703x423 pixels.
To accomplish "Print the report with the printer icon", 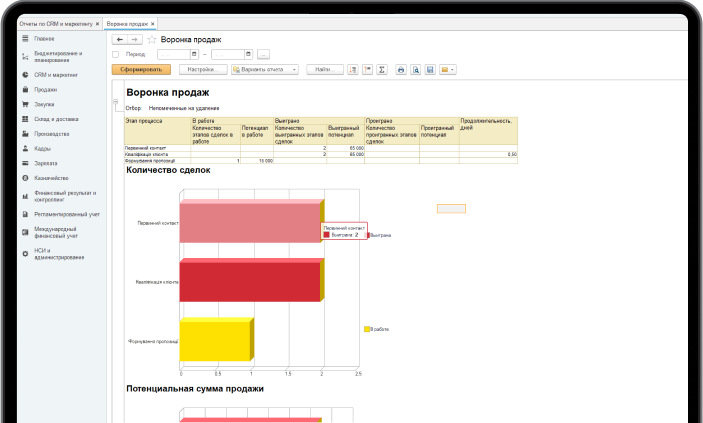I will point(401,70).
